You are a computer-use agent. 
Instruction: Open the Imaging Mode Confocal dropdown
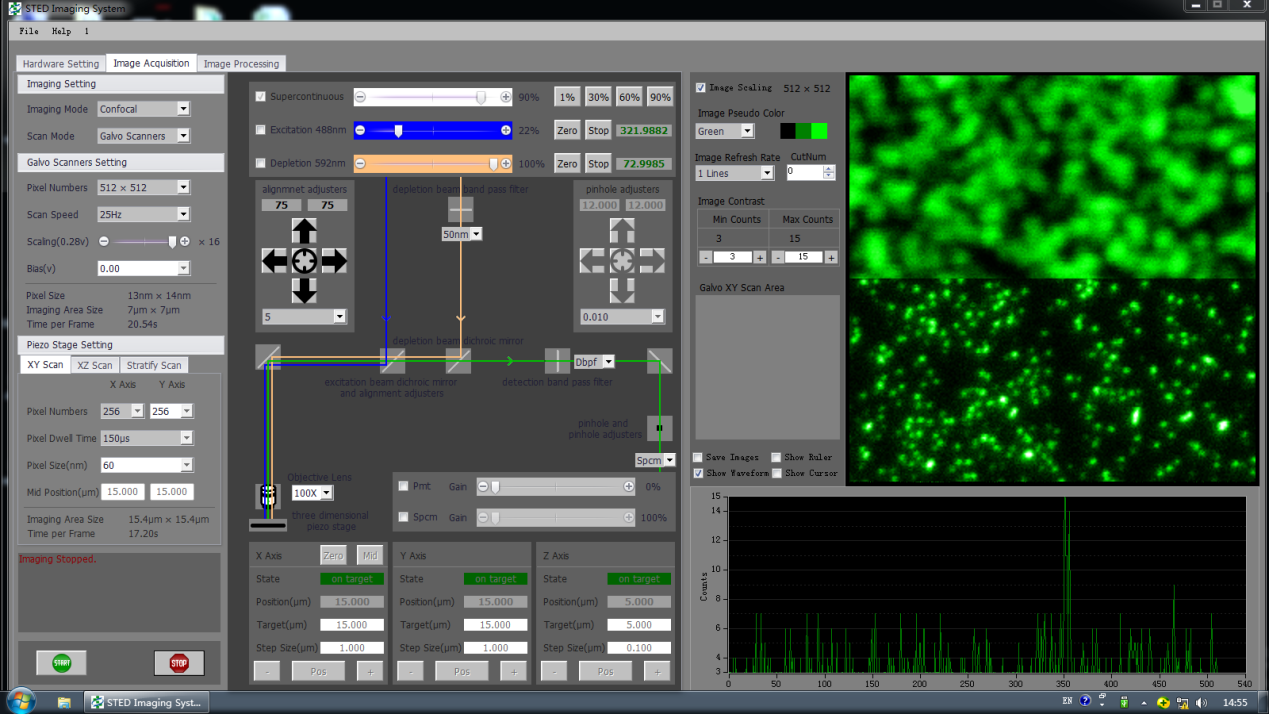[143, 109]
